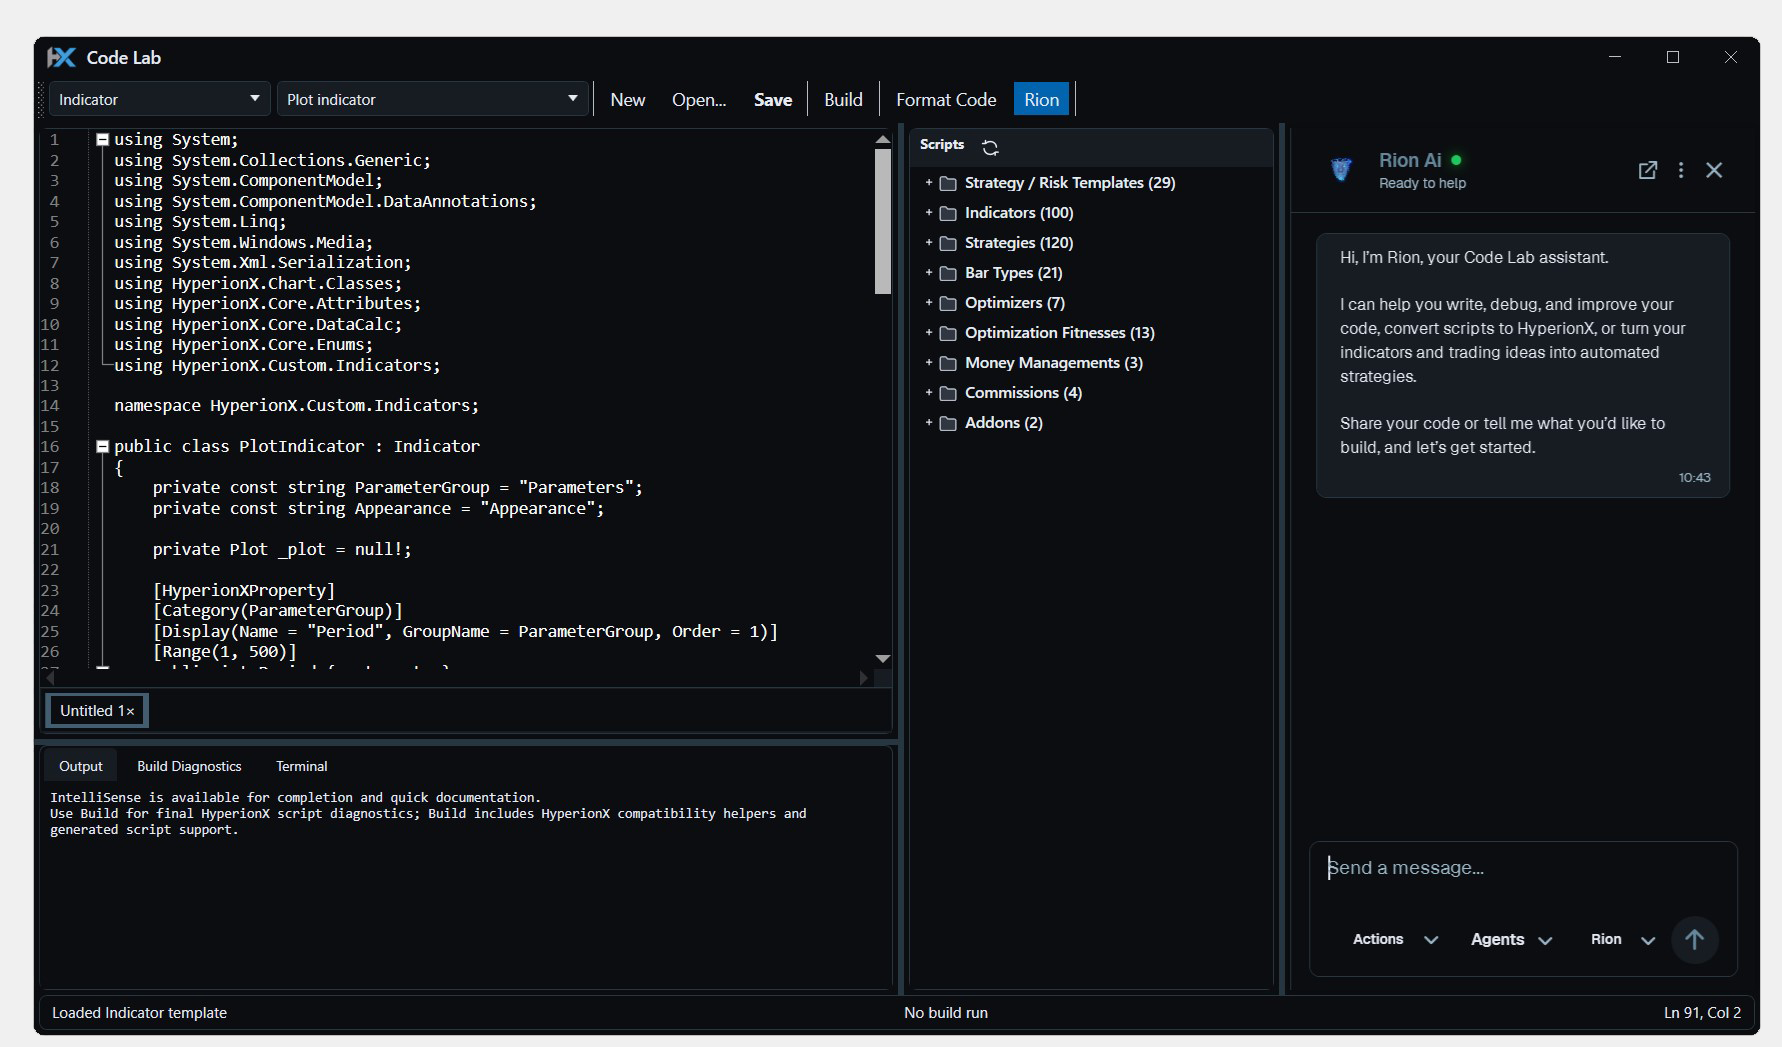The height and width of the screenshot is (1047, 1782).
Task: Click the Optimizers (7) folder icon
Action: click(x=948, y=303)
